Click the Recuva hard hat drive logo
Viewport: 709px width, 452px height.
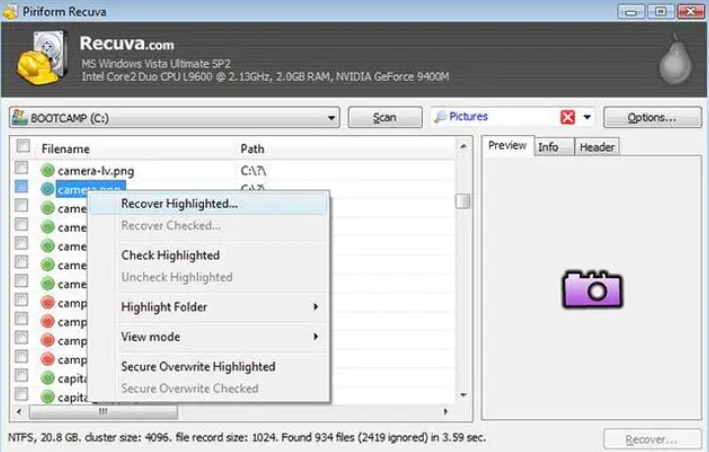tap(43, 57)
